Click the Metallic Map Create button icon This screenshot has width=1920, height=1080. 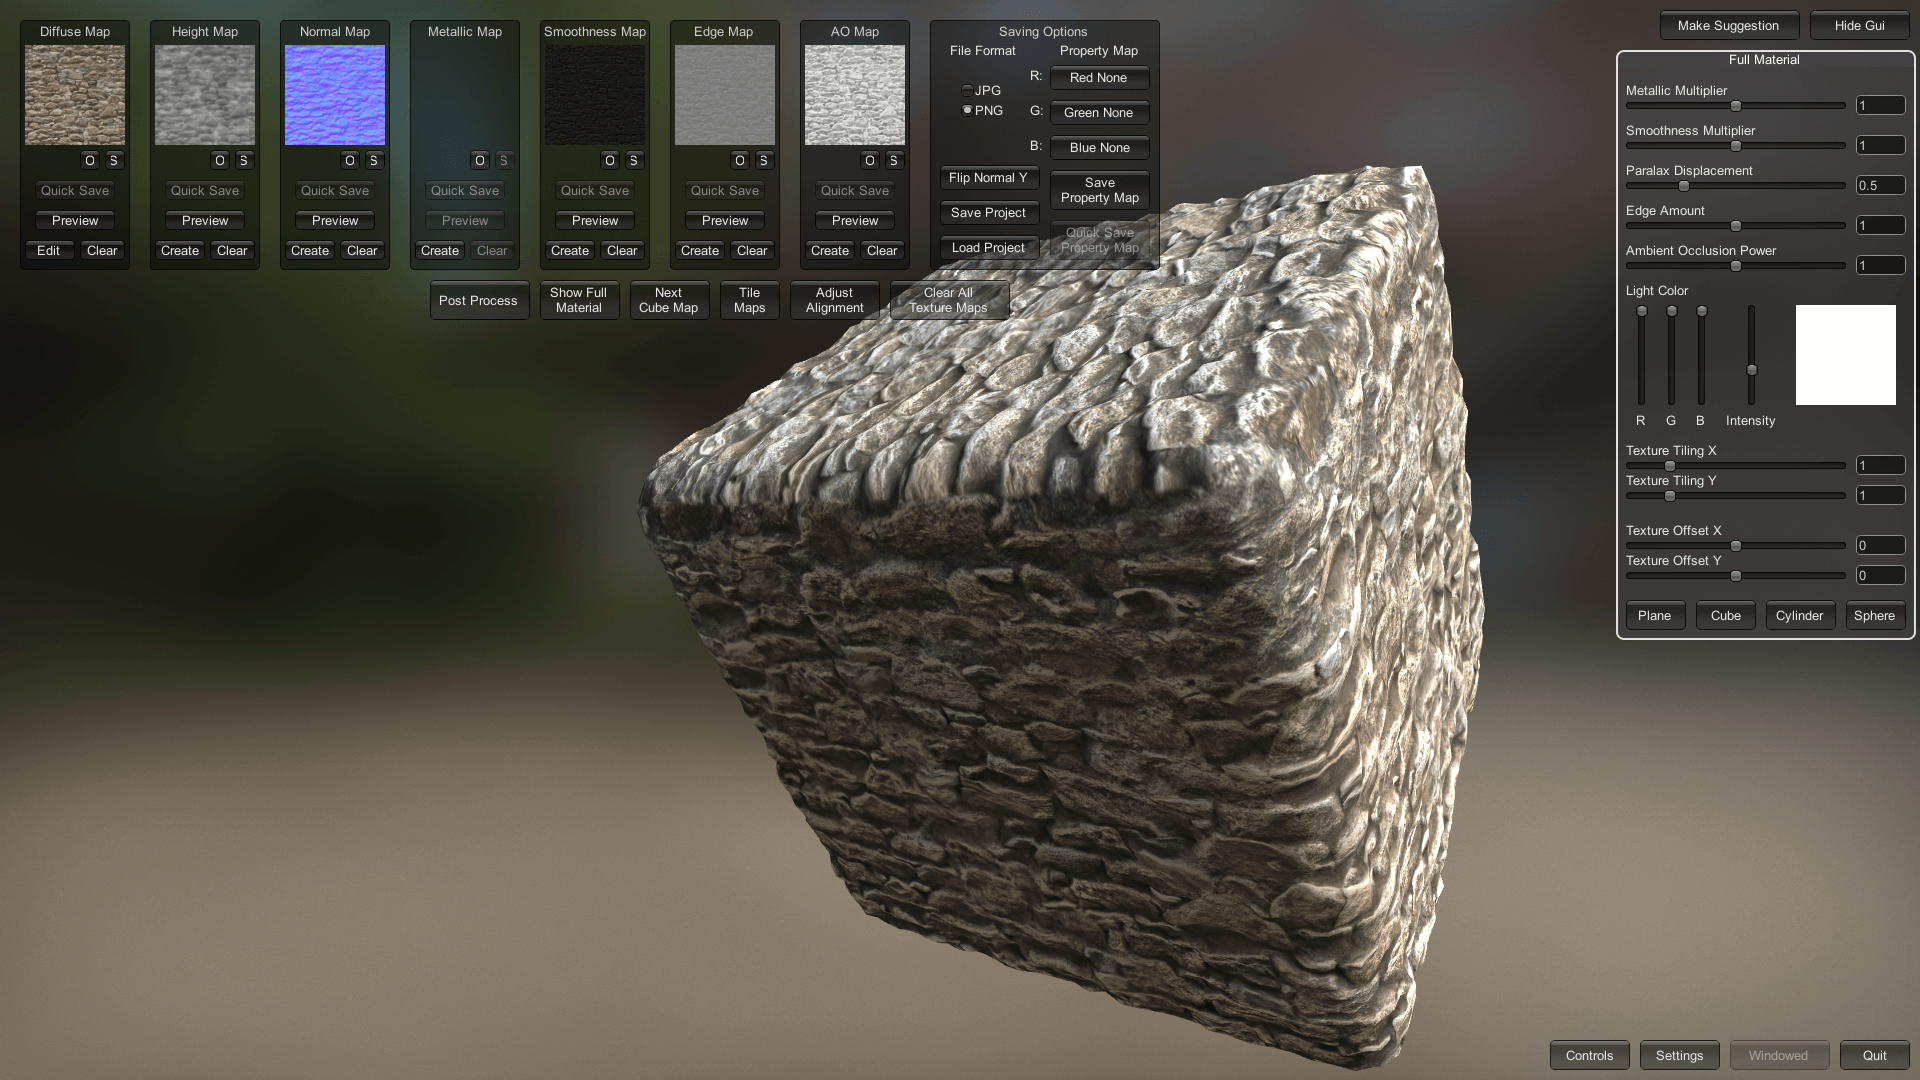pyautogui.click(x=439, y=251)
